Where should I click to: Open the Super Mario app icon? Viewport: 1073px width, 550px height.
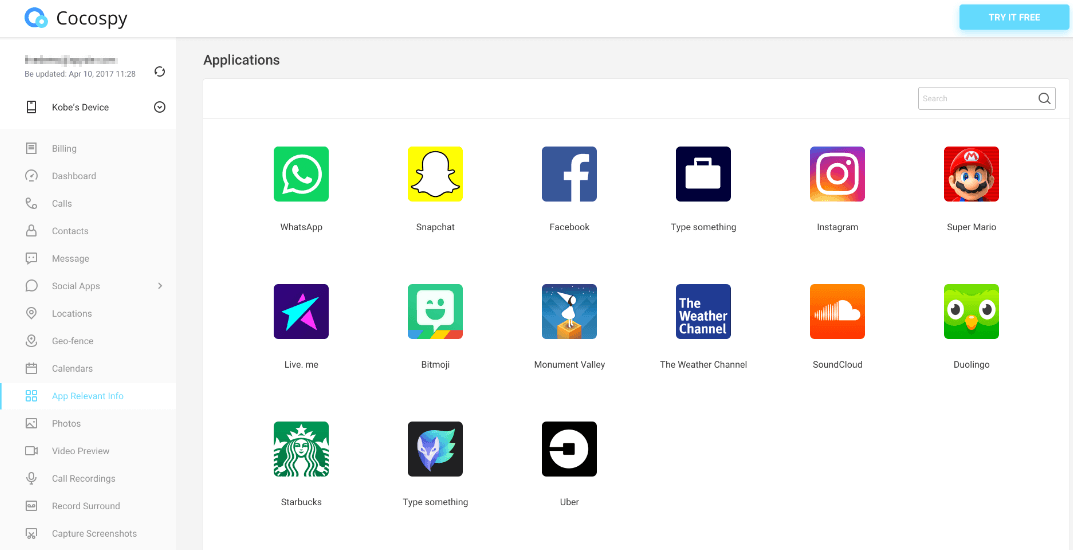pos(972,174)
